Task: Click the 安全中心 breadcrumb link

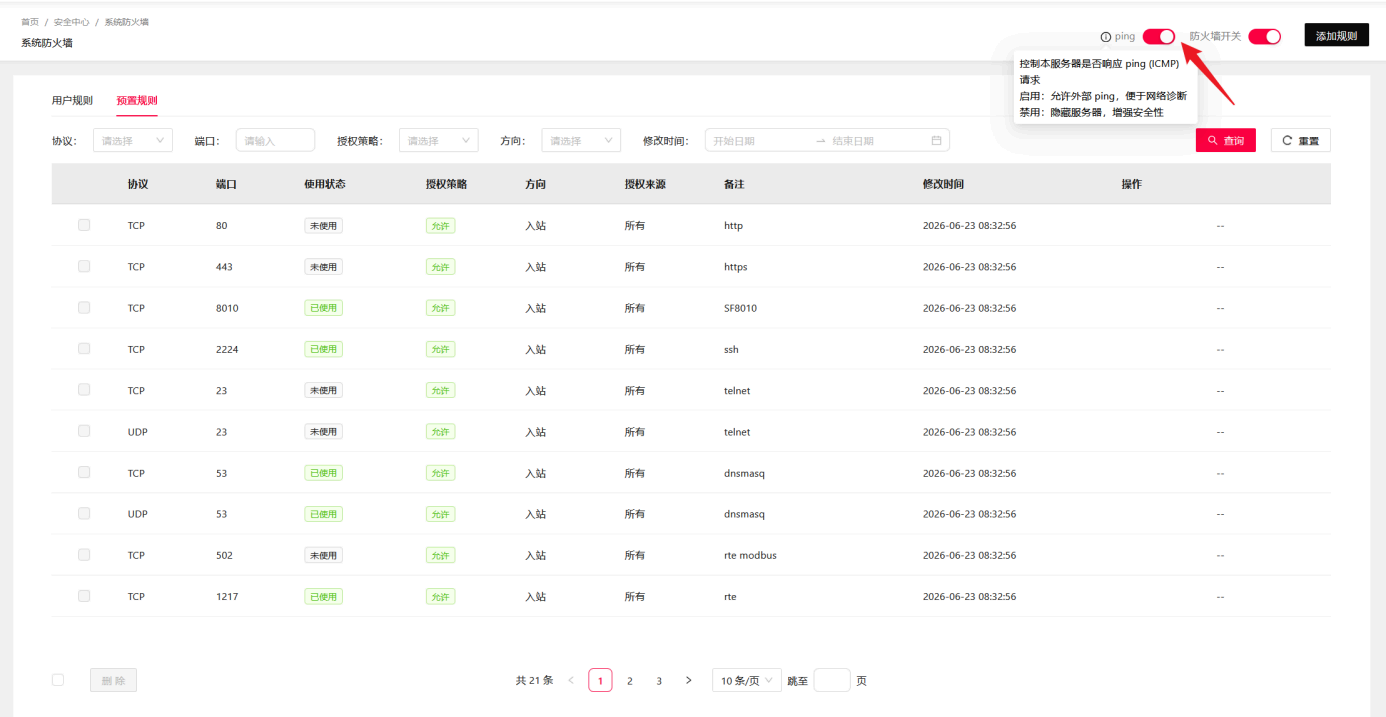Action: 70,22
